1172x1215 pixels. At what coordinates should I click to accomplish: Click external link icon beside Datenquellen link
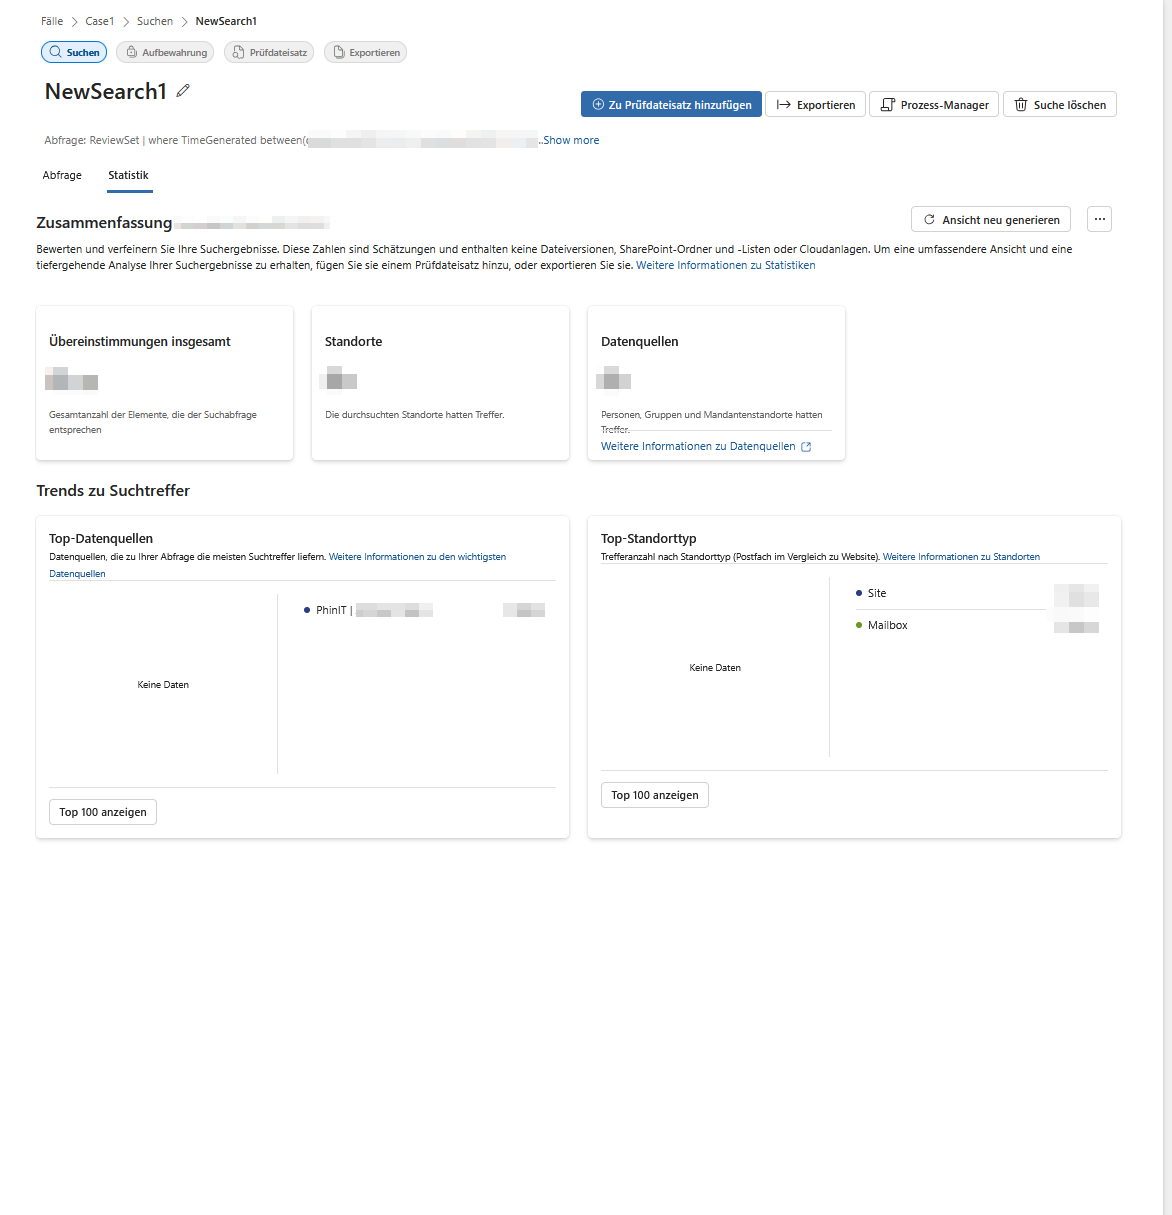(806, 447)
